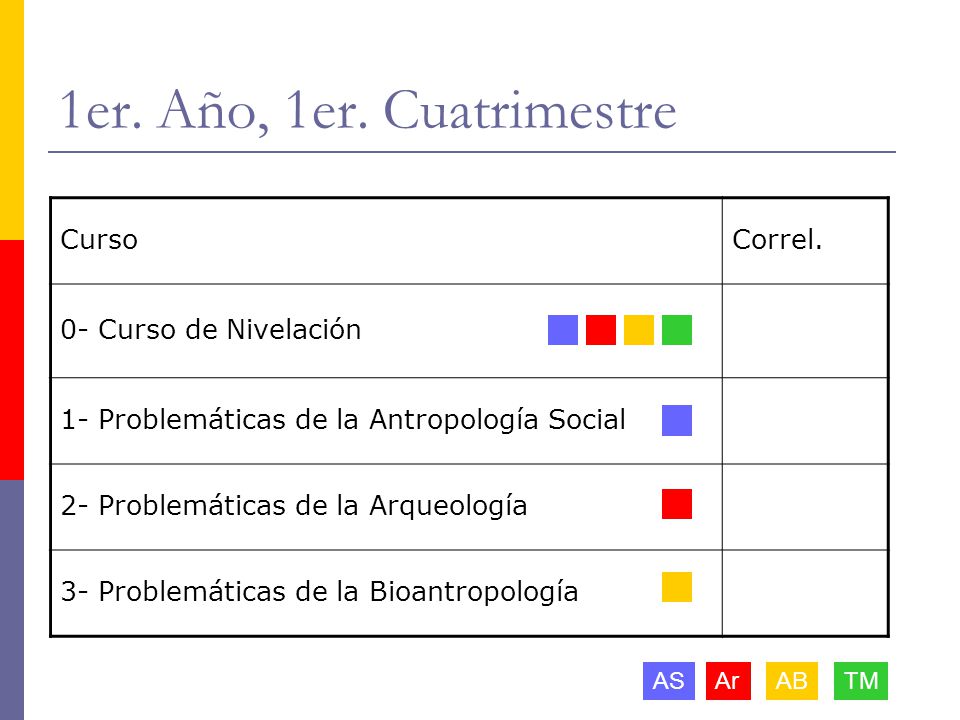This screenshot has height=720, width=960.
Task: Click red square beside Arqueología course
Action: coord(677,504)
